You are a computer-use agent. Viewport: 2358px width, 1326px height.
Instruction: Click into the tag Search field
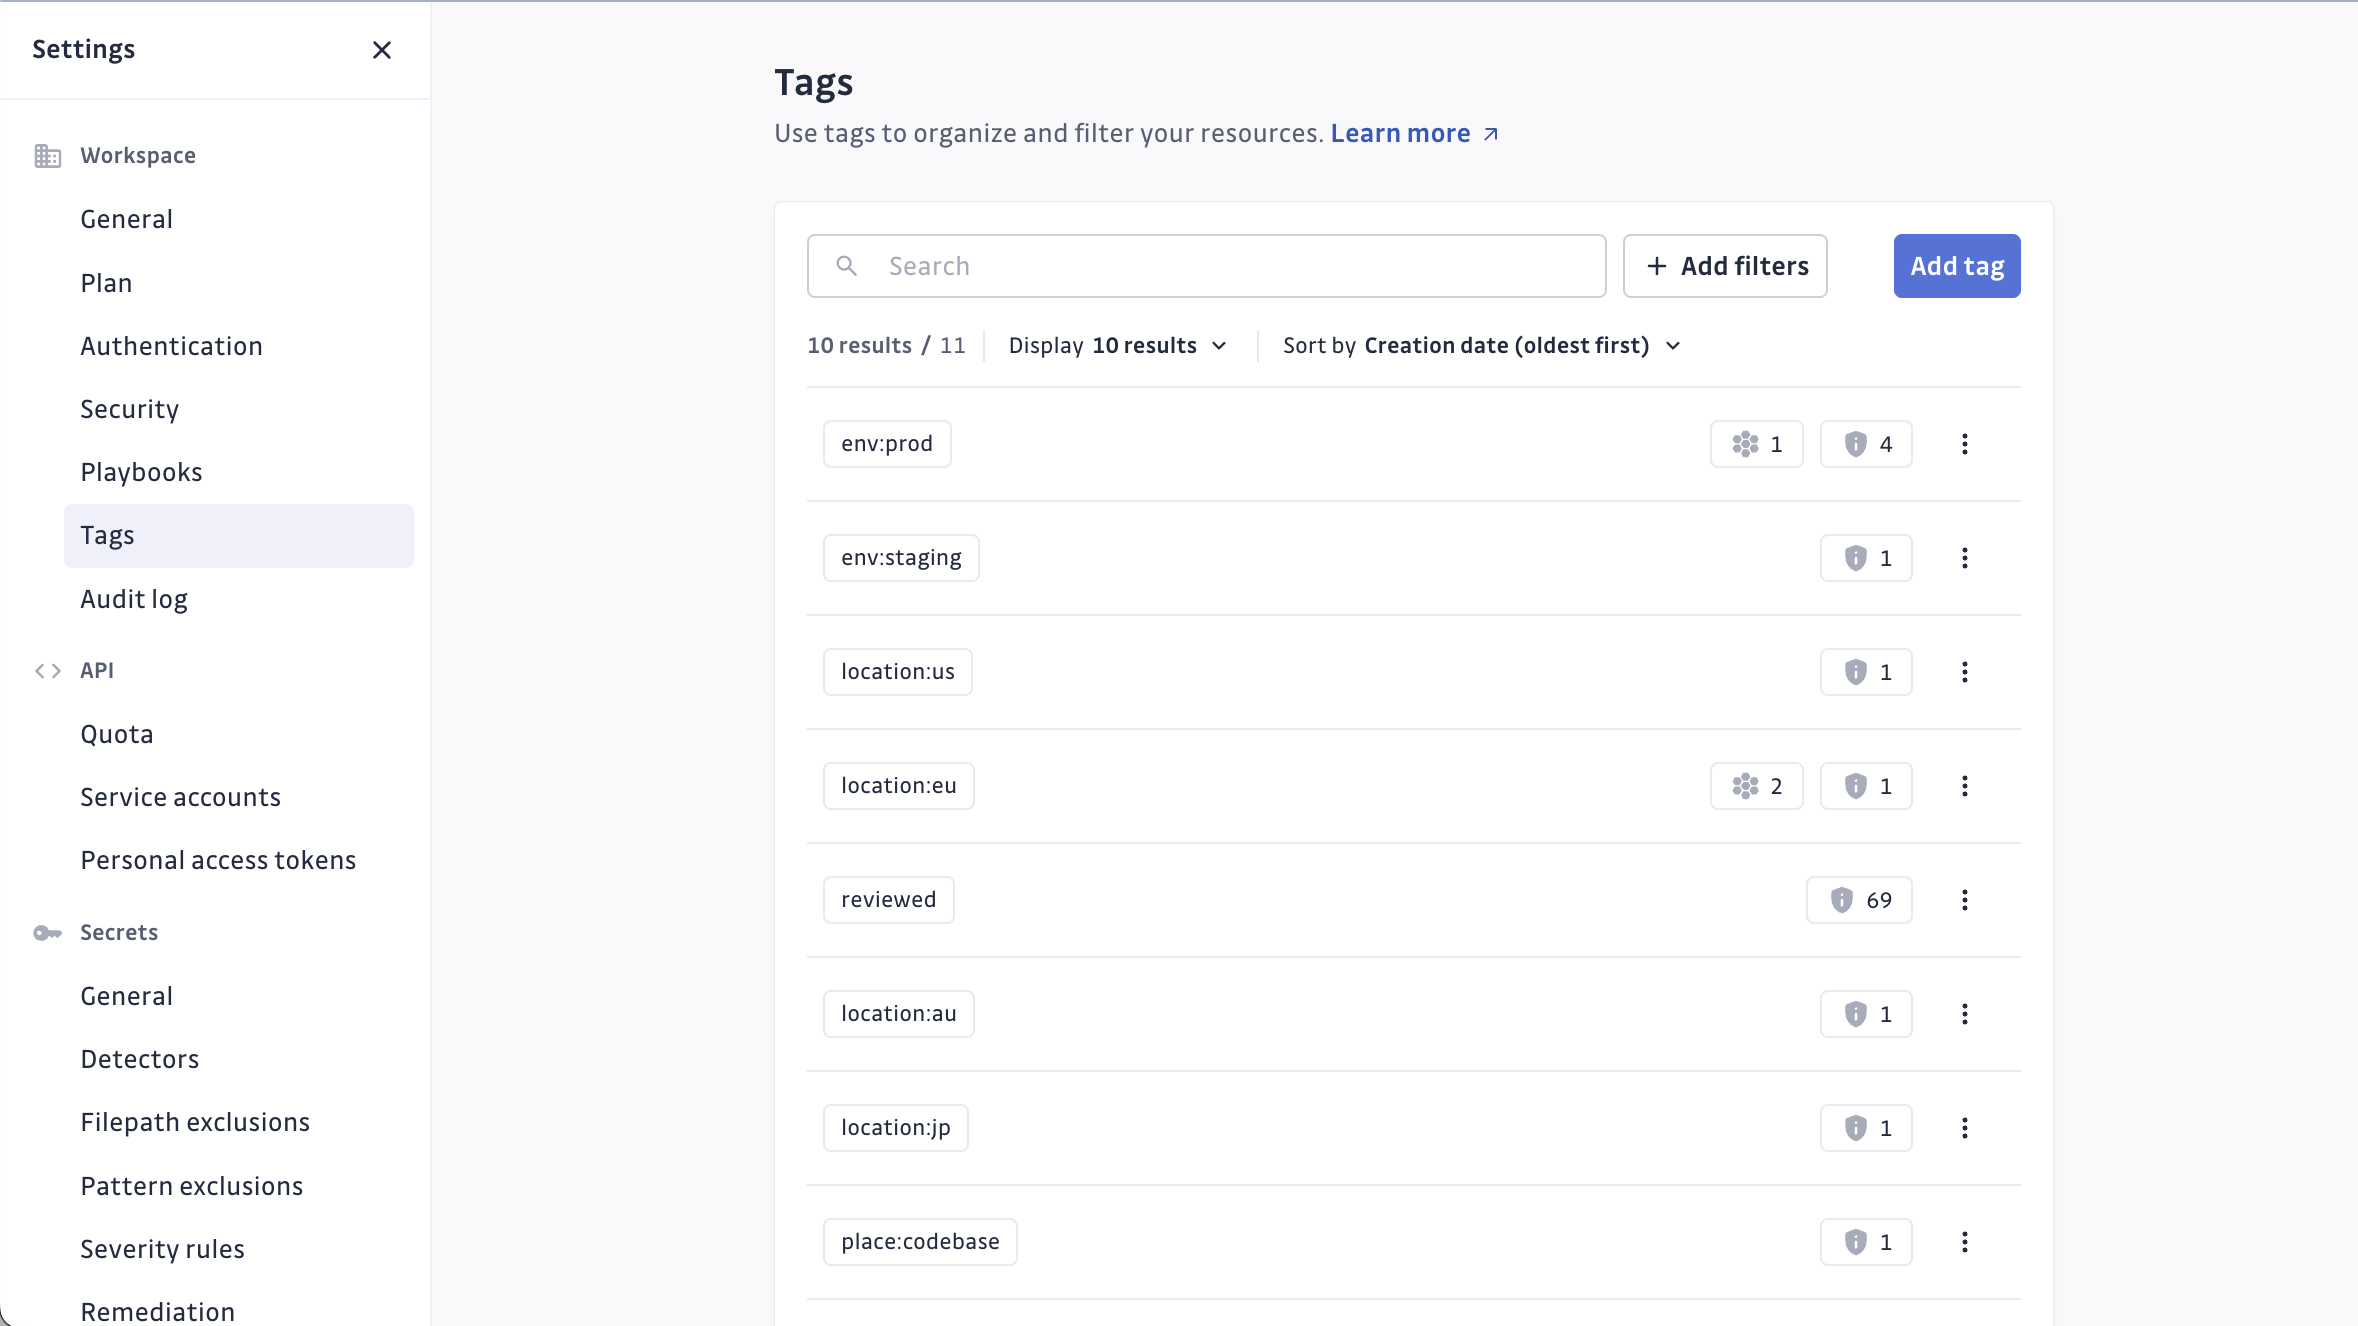(1206, 266)
